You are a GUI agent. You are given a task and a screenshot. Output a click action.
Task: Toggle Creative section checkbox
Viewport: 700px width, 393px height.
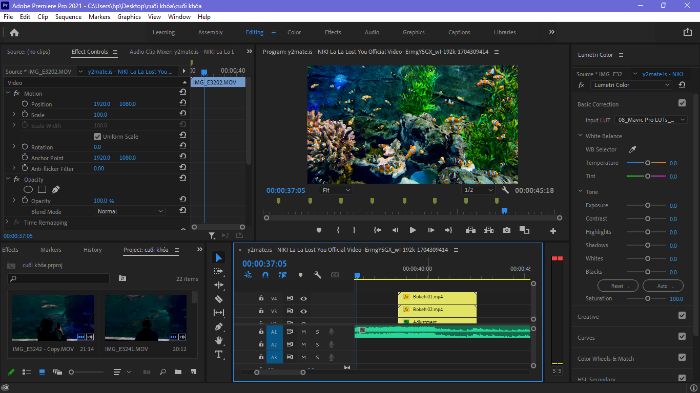point(682,315)
